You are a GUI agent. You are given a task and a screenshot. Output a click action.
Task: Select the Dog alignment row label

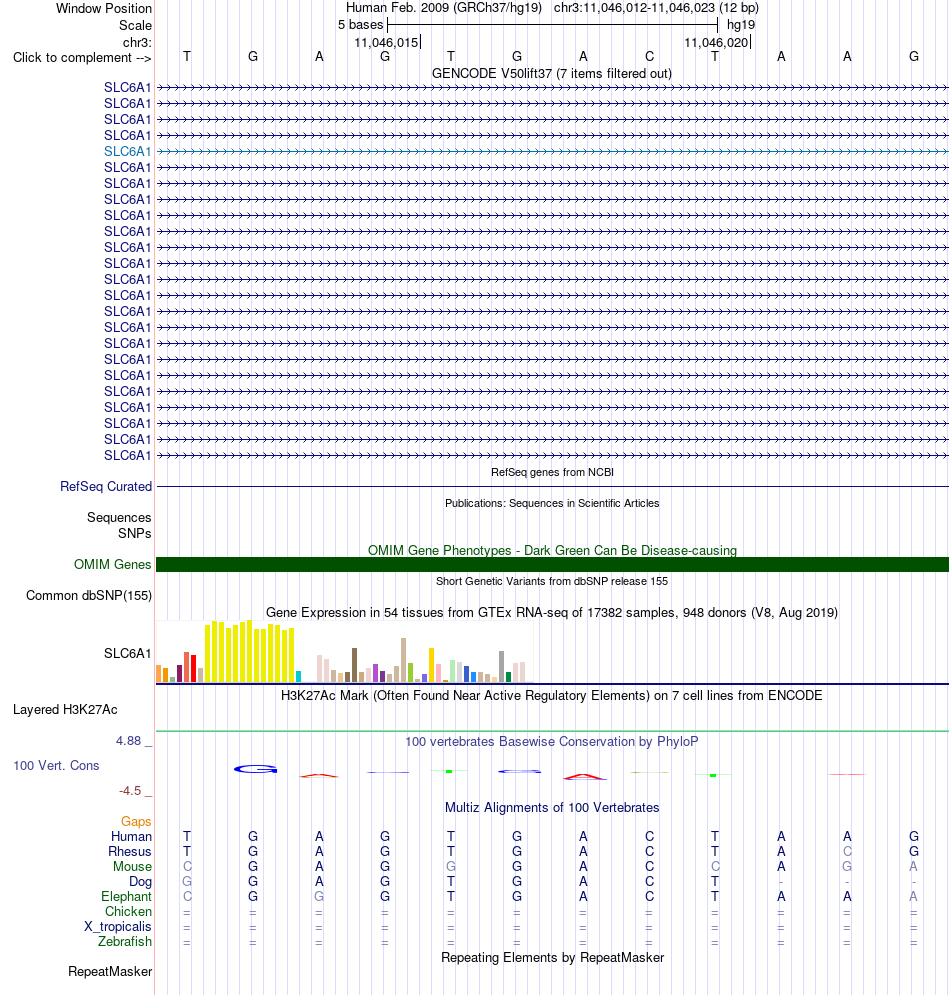(x=140, y=882)
